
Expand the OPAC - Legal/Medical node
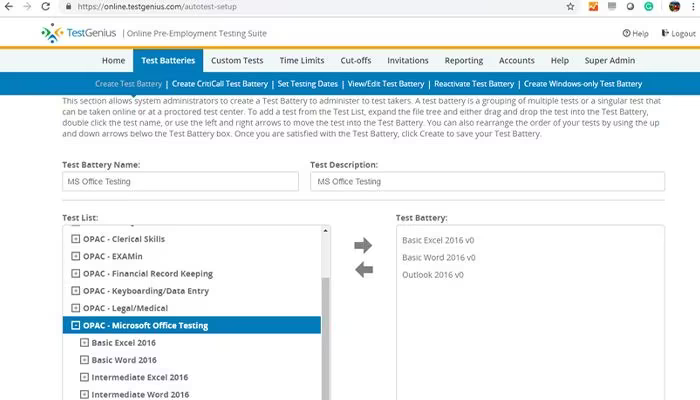[75, 308]
